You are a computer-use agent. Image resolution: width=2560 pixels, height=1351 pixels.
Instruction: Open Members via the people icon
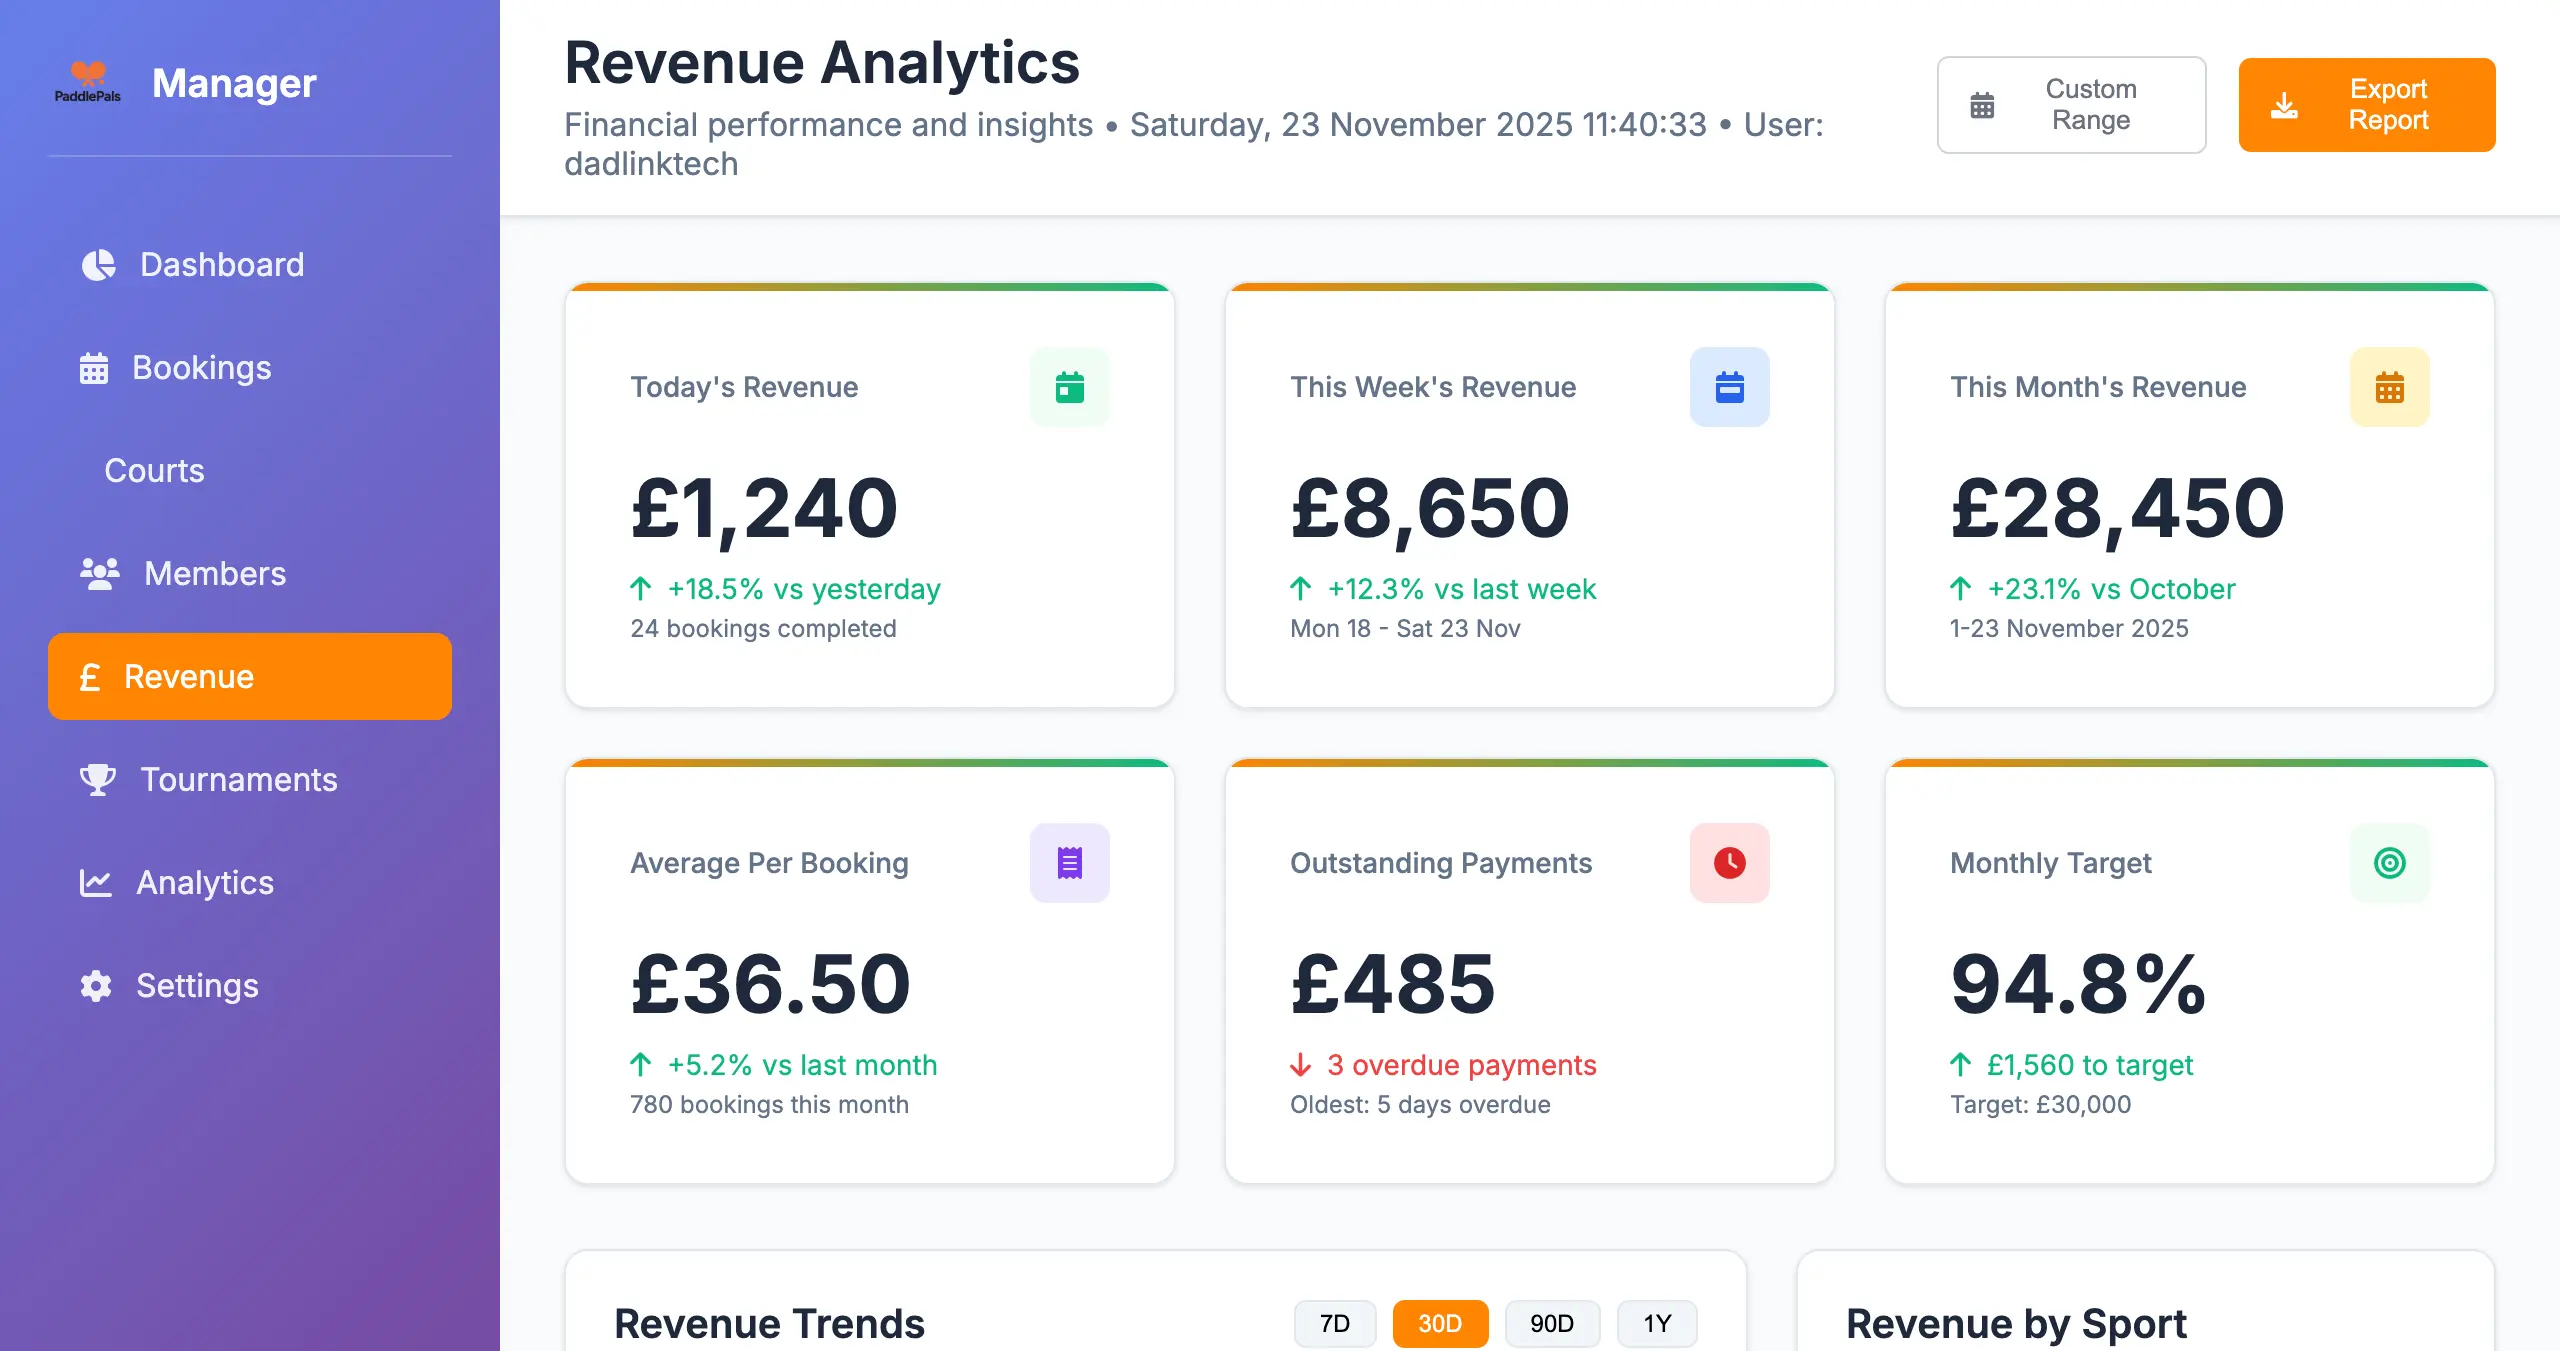99,573
